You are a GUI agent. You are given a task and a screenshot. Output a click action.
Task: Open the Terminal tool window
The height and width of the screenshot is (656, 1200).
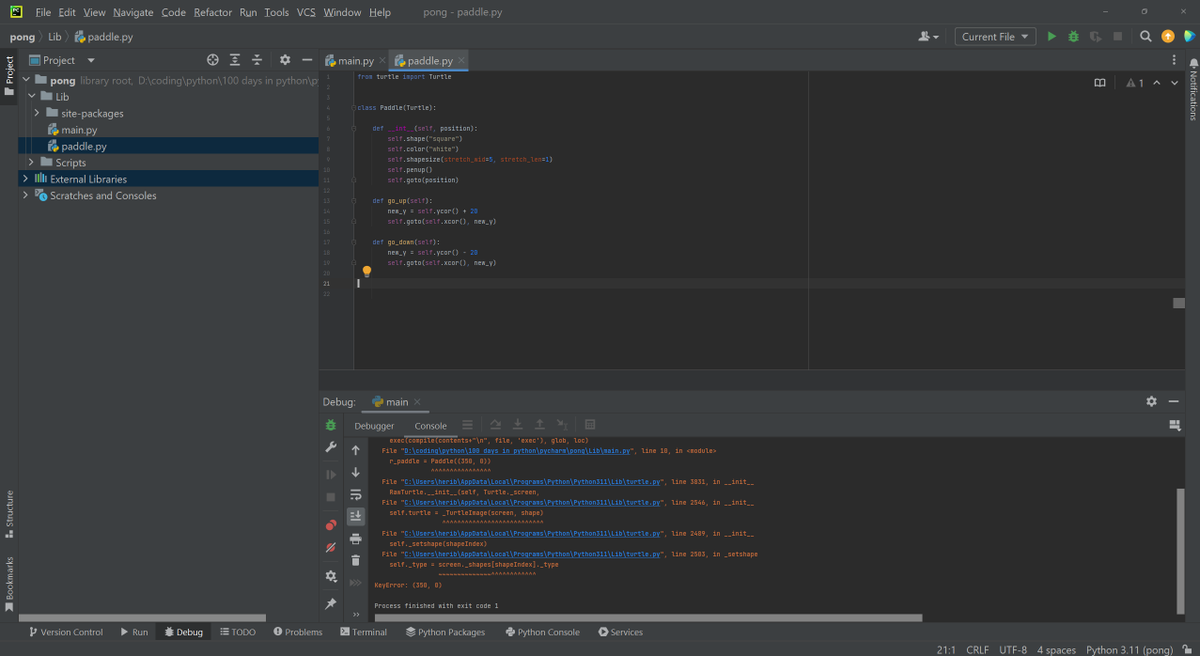(x=363, y=632)
